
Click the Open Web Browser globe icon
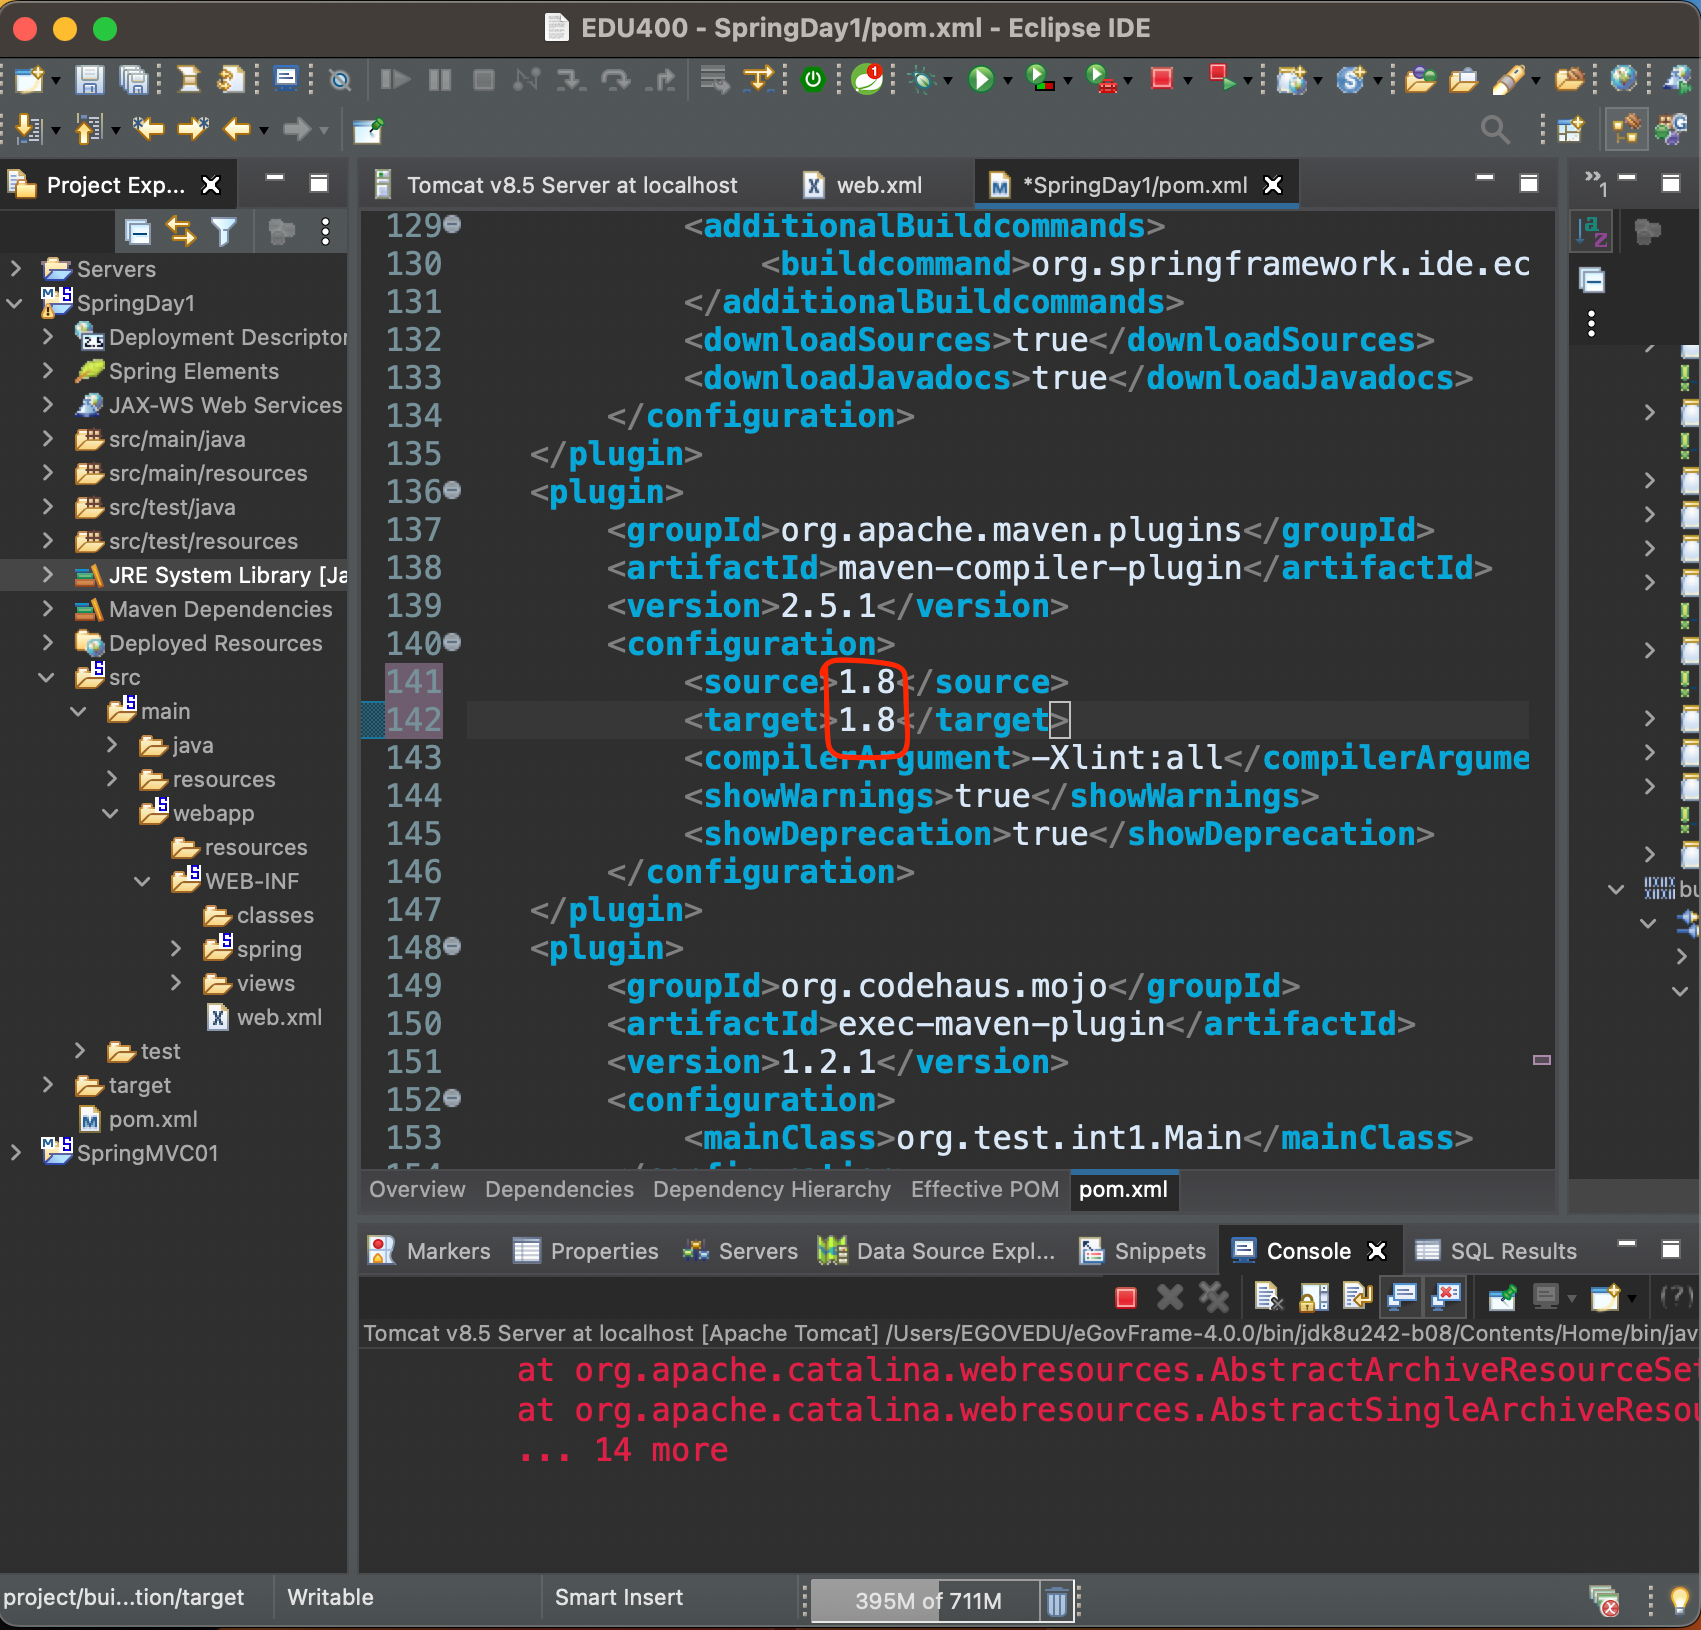point(1624,78)
